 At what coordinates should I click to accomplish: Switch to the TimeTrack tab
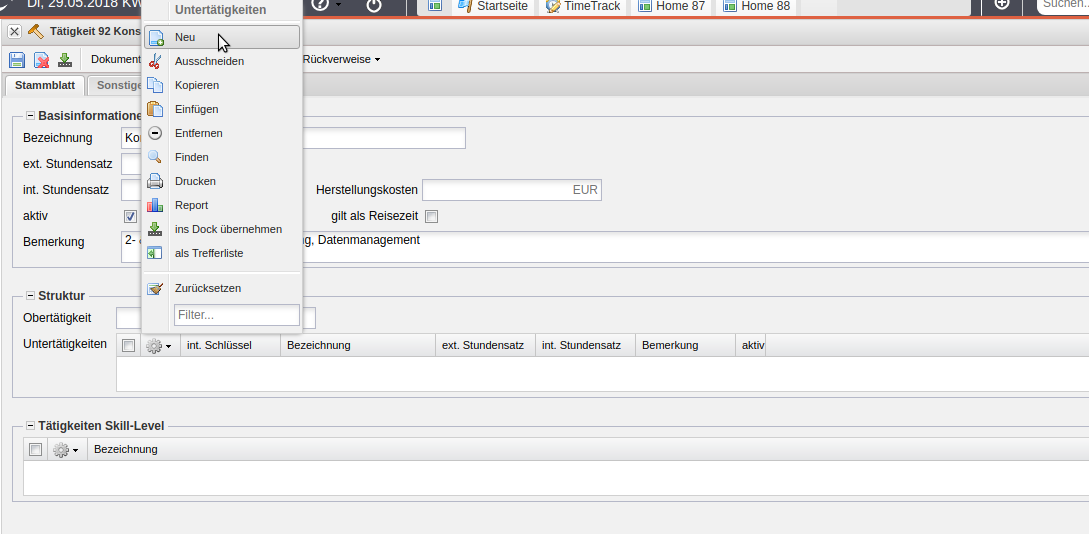584,7
